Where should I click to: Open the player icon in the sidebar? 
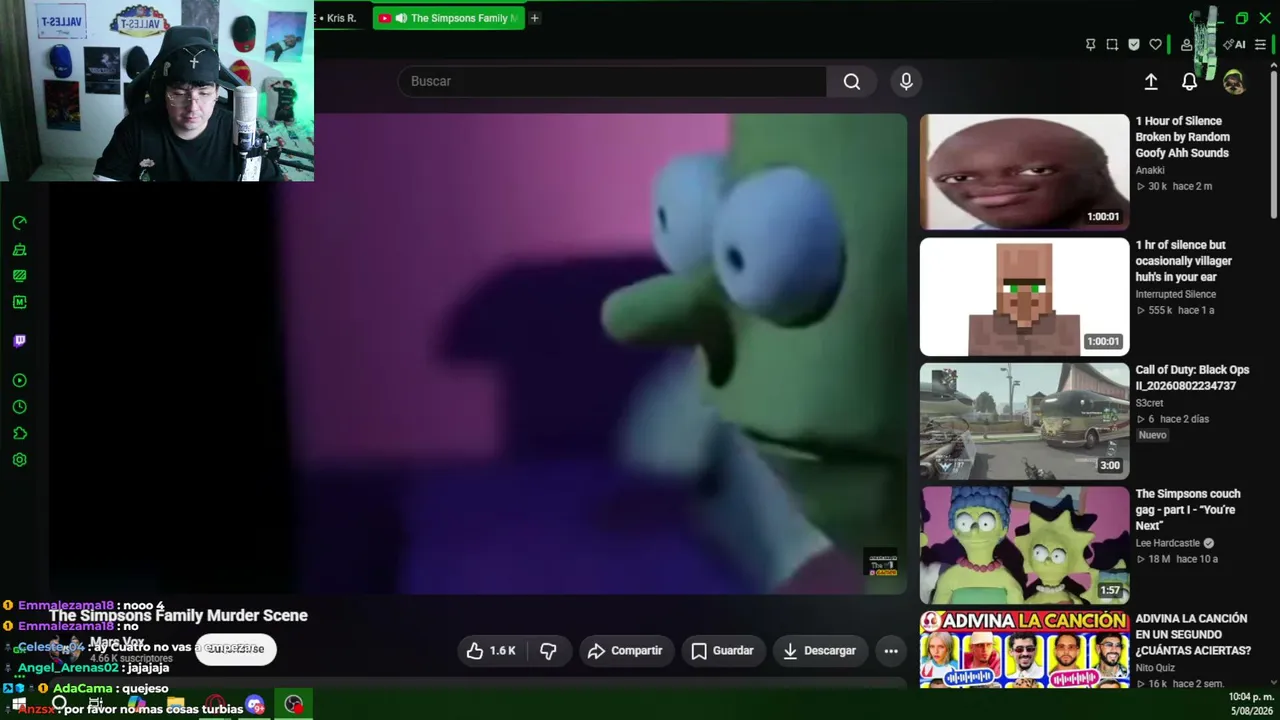[x=19, y=380]
